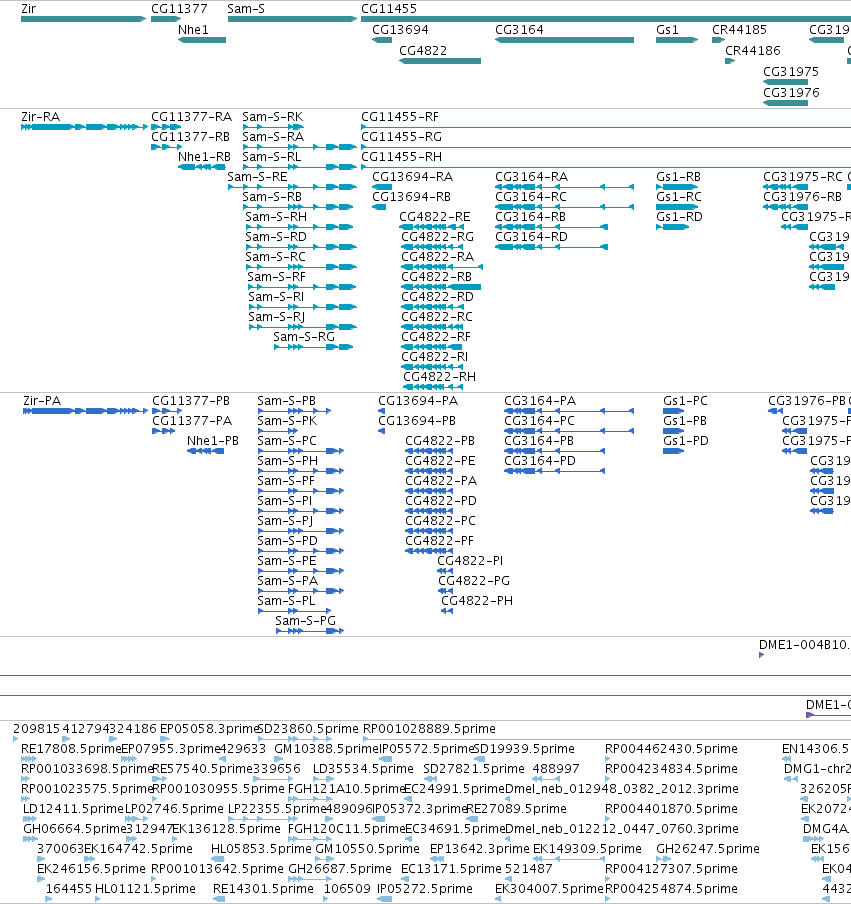The width and height of the screenshot is (851, 904).
Task: Select the Sam-S-RE transcript
Action: [x=292, y=187]
